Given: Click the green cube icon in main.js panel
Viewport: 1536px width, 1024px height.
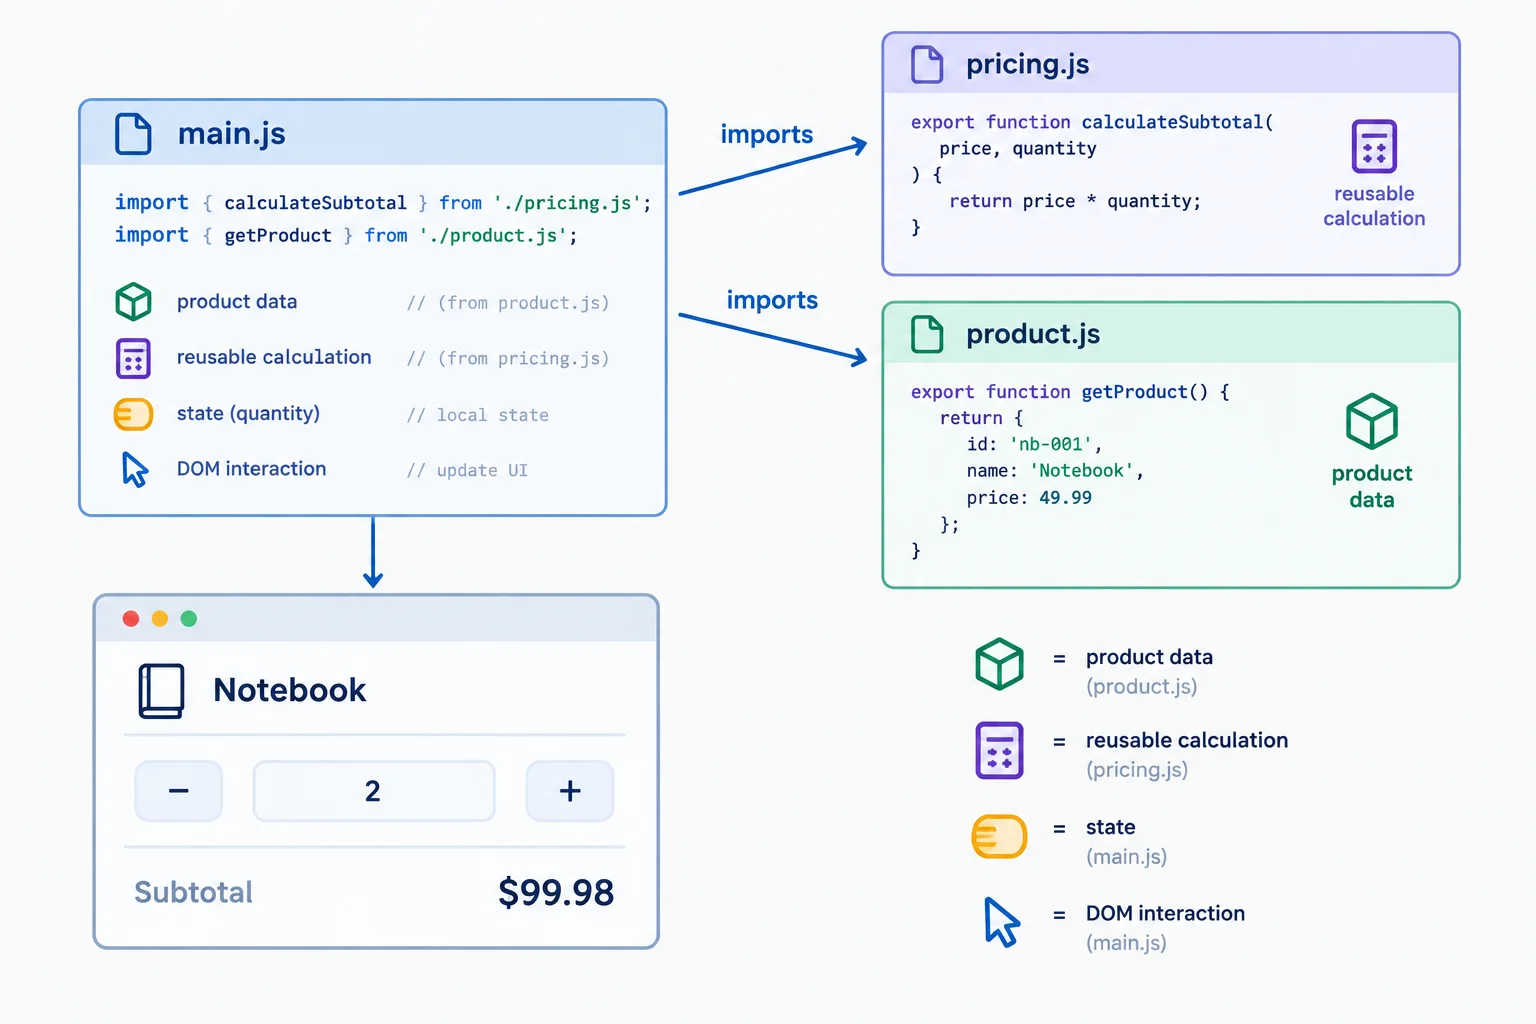Looking at the screenshot, I should click(133, 301).
